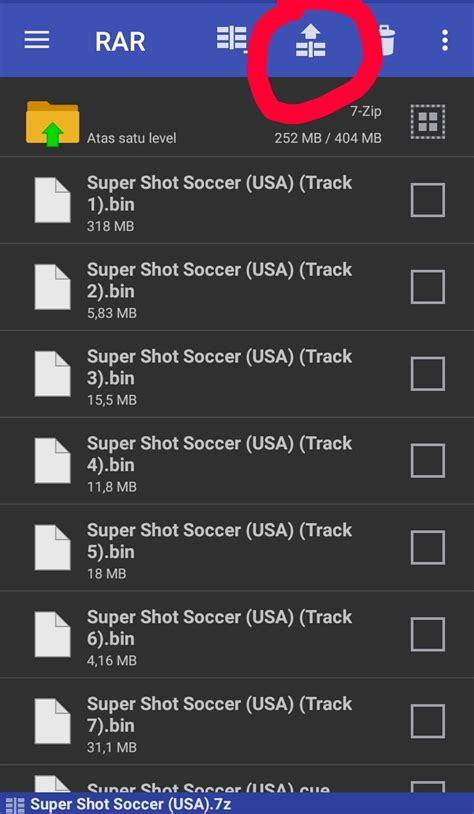474x814 pixels.
Task: Check the Track 7.bin checkbox
Action: click(428, 721)
